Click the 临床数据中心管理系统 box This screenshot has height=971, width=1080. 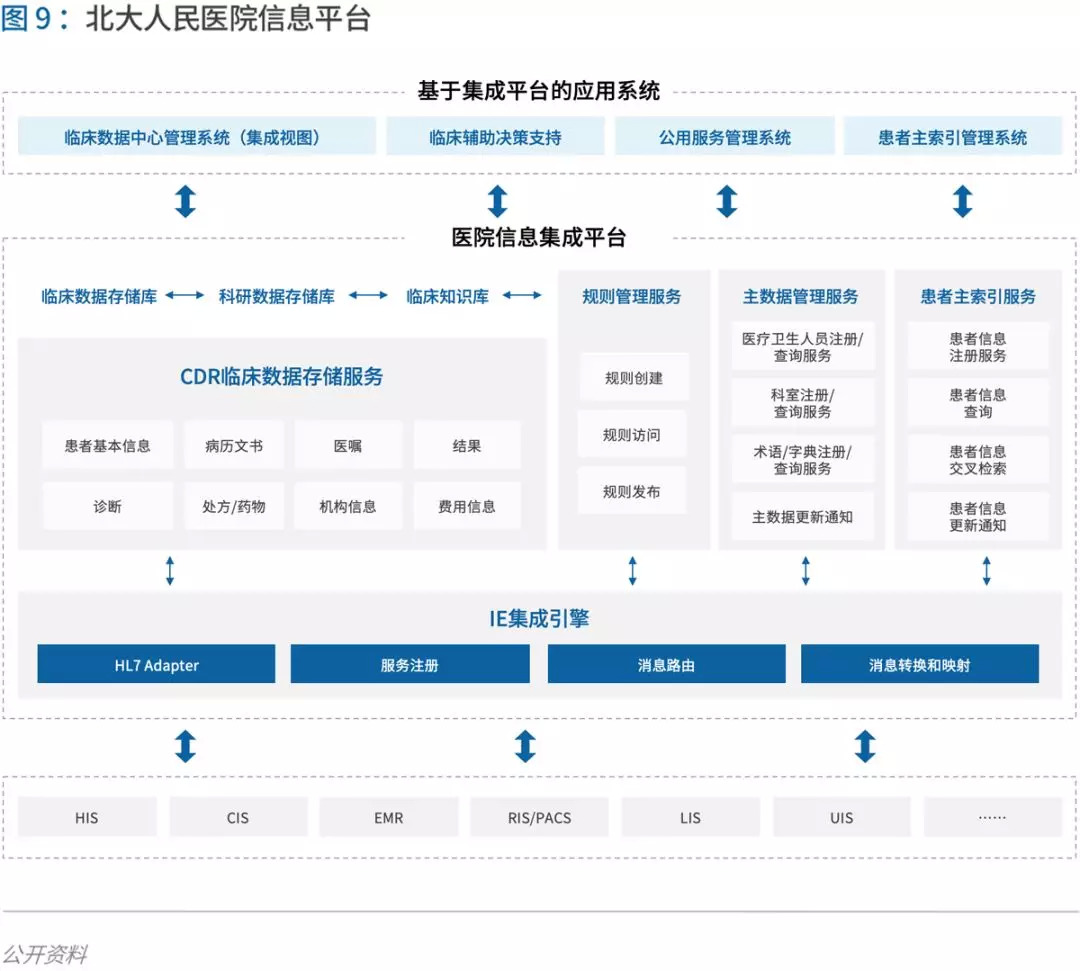click(x=196, y=136)
